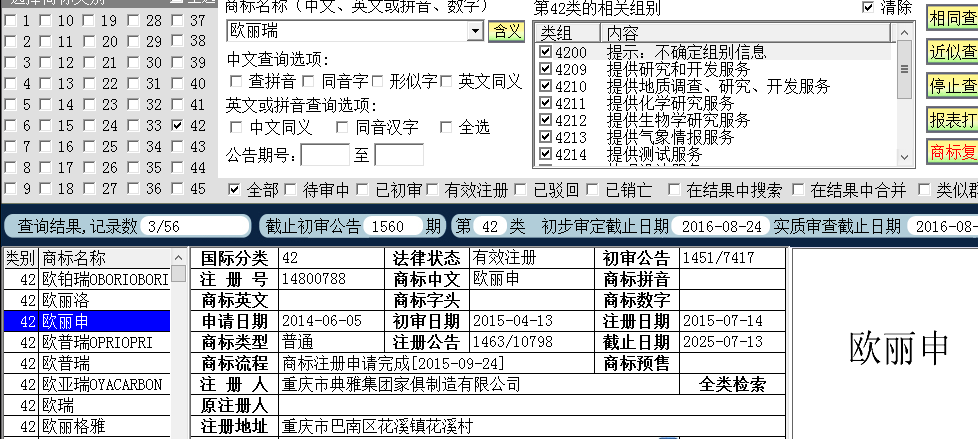
Task: Check 全选 under English options
Action: [445, 128]
